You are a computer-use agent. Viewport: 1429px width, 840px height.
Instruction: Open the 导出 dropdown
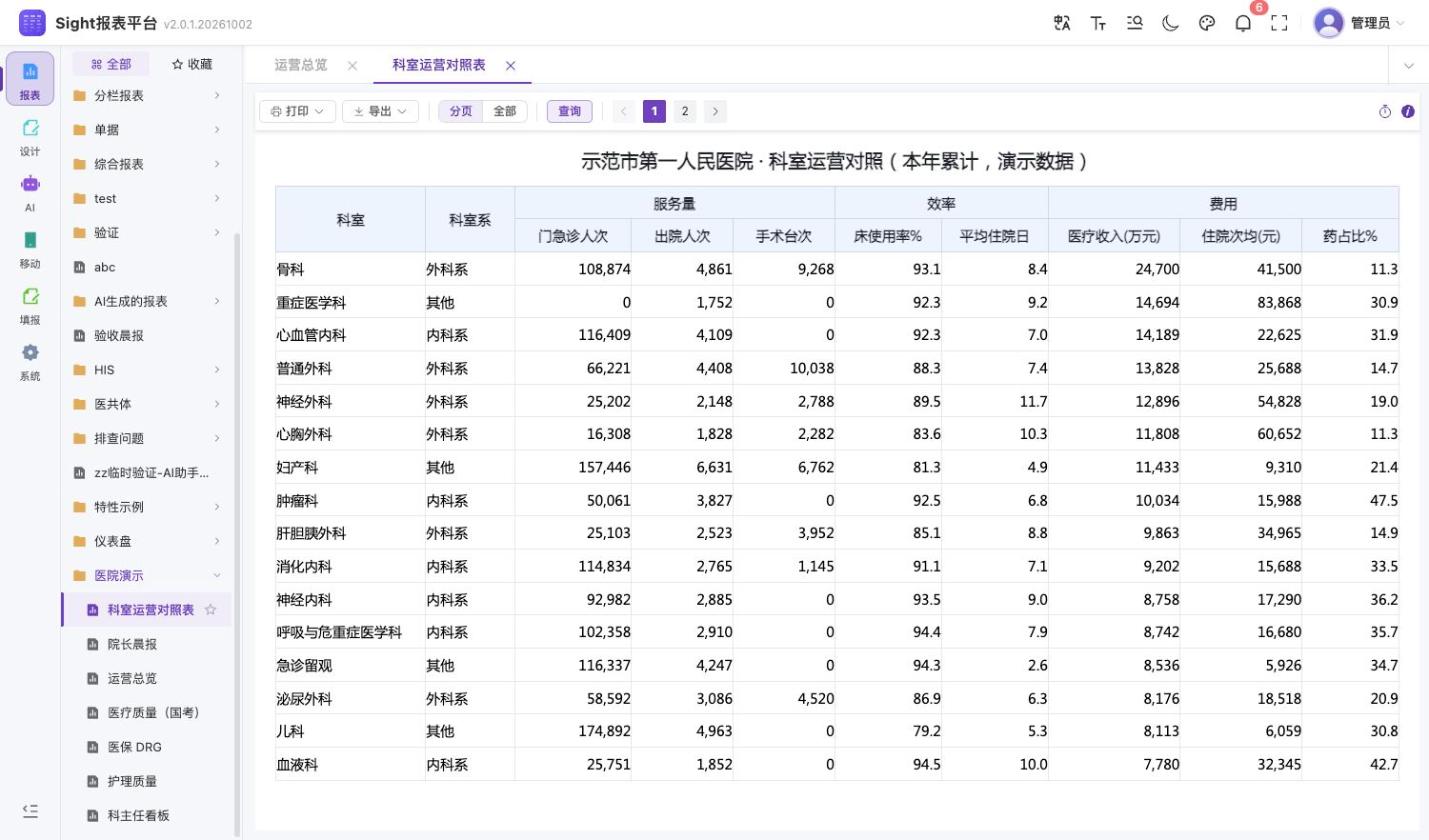point(380,111)
